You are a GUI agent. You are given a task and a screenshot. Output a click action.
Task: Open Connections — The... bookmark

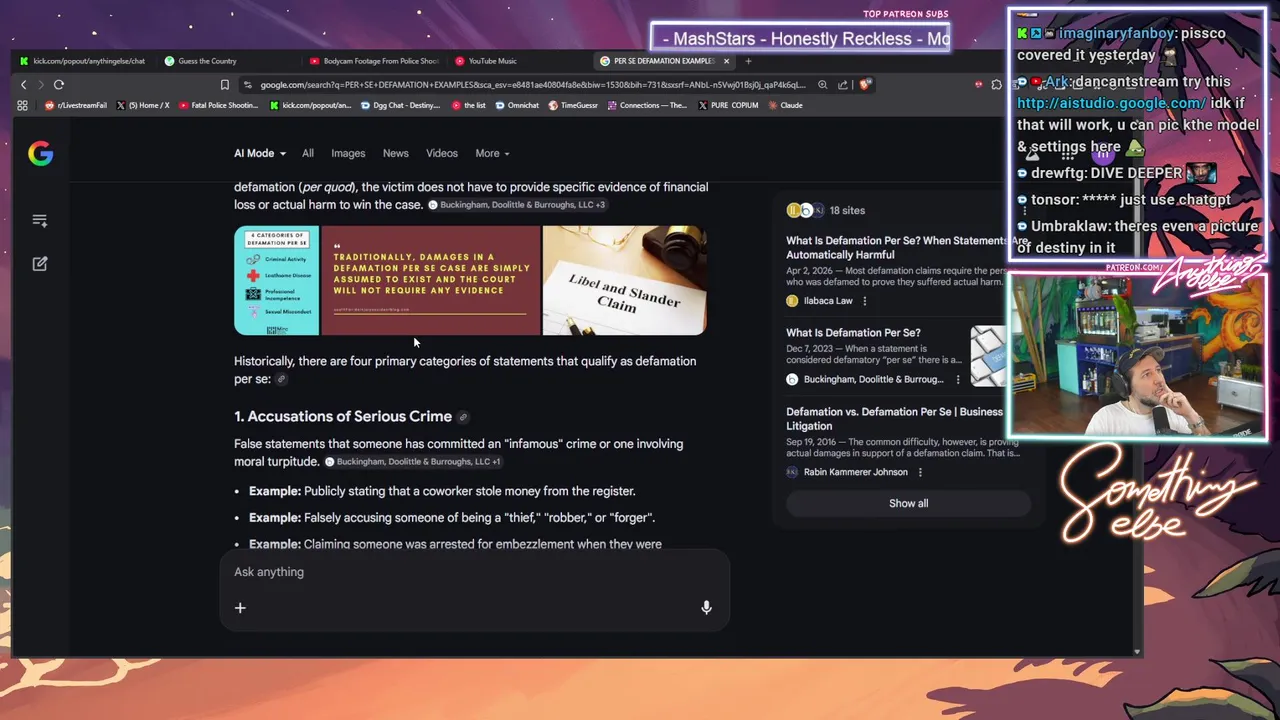click(647, 105)
